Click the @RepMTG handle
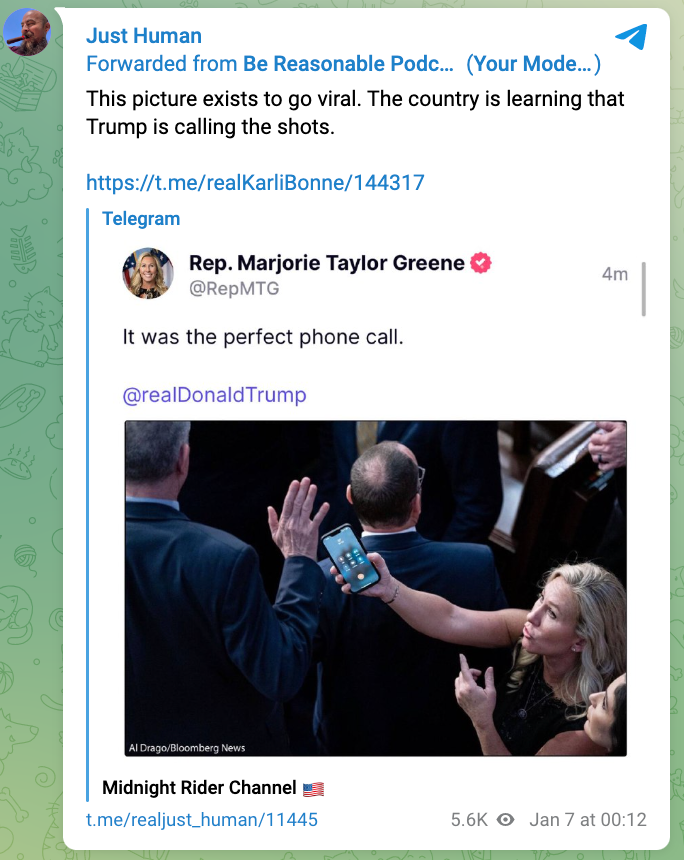Screen dimensions: 684x860 (234, 288)
